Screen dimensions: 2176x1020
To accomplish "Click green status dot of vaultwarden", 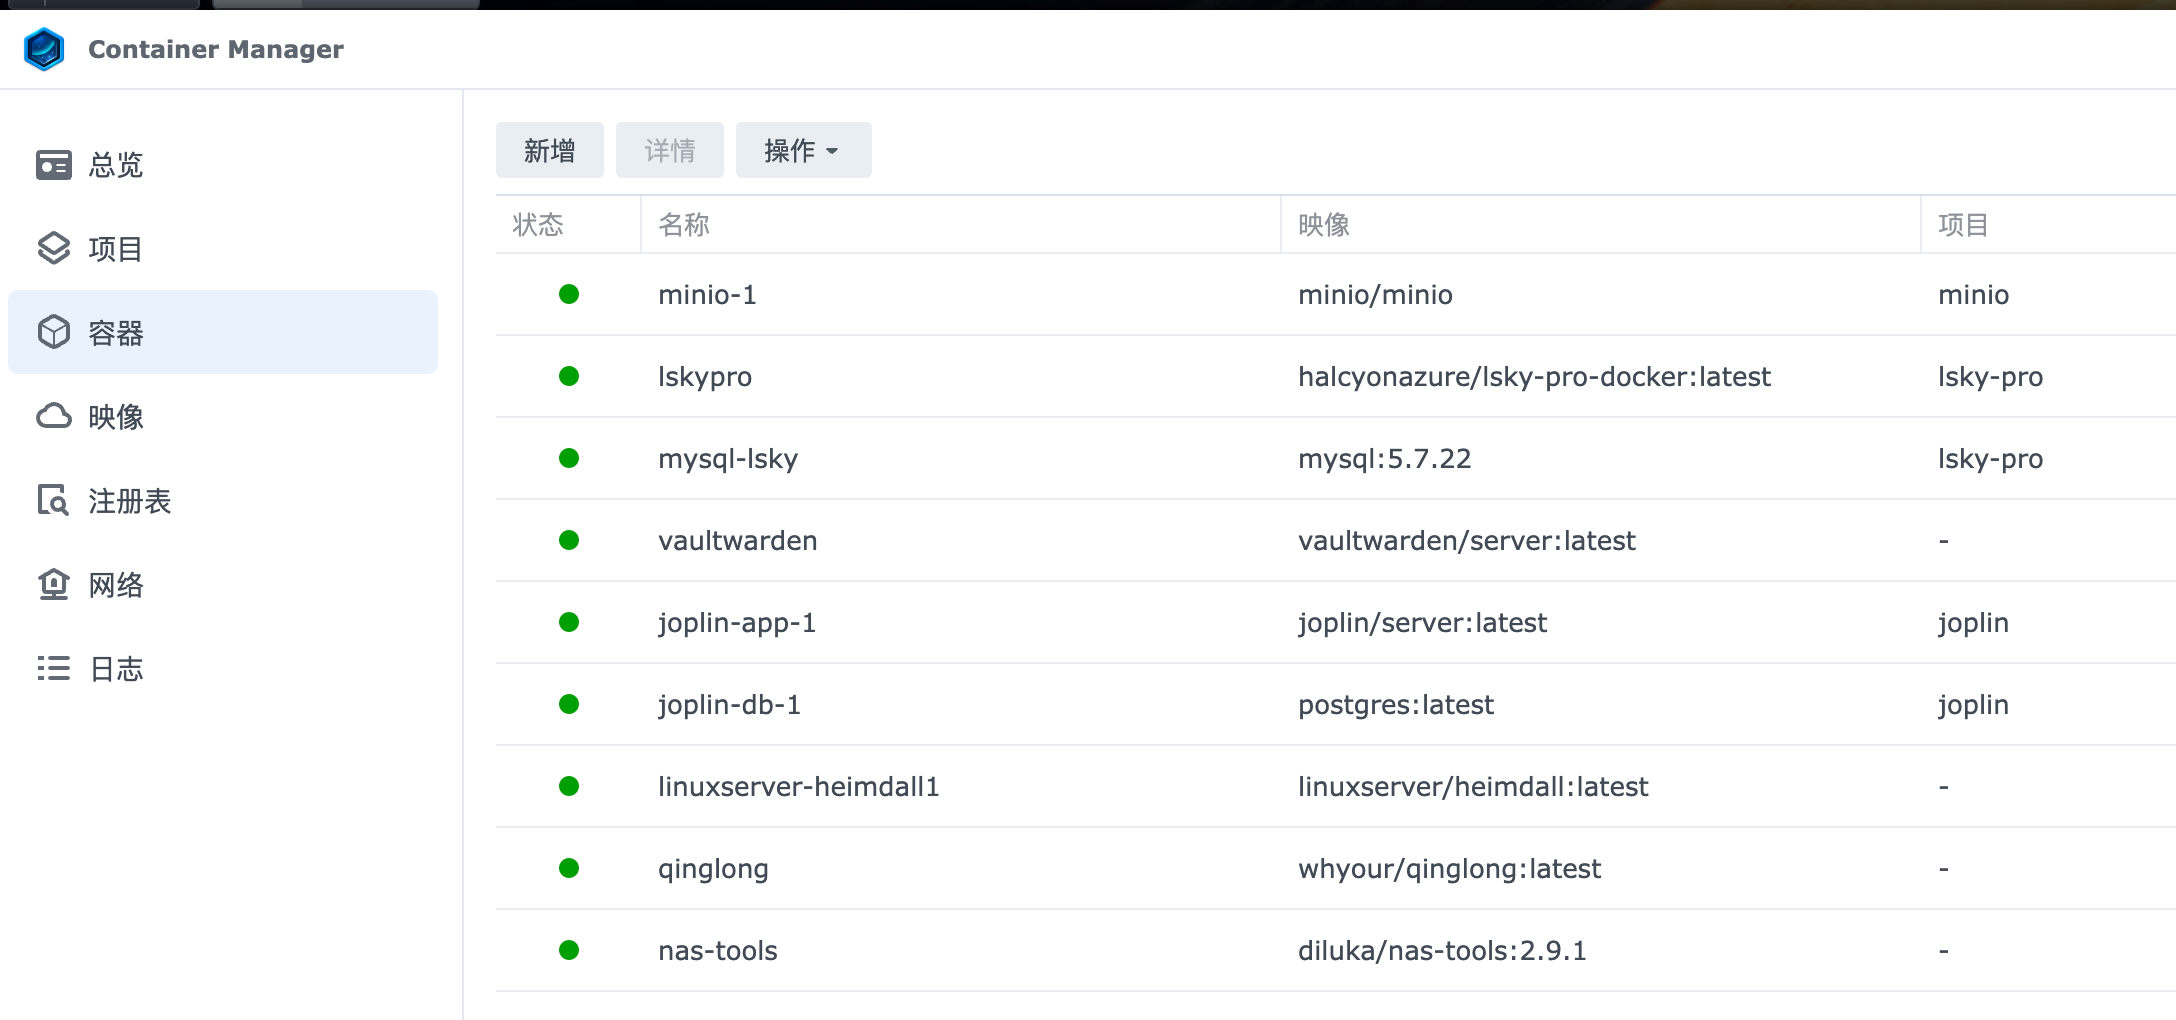I will click(569, 540).
